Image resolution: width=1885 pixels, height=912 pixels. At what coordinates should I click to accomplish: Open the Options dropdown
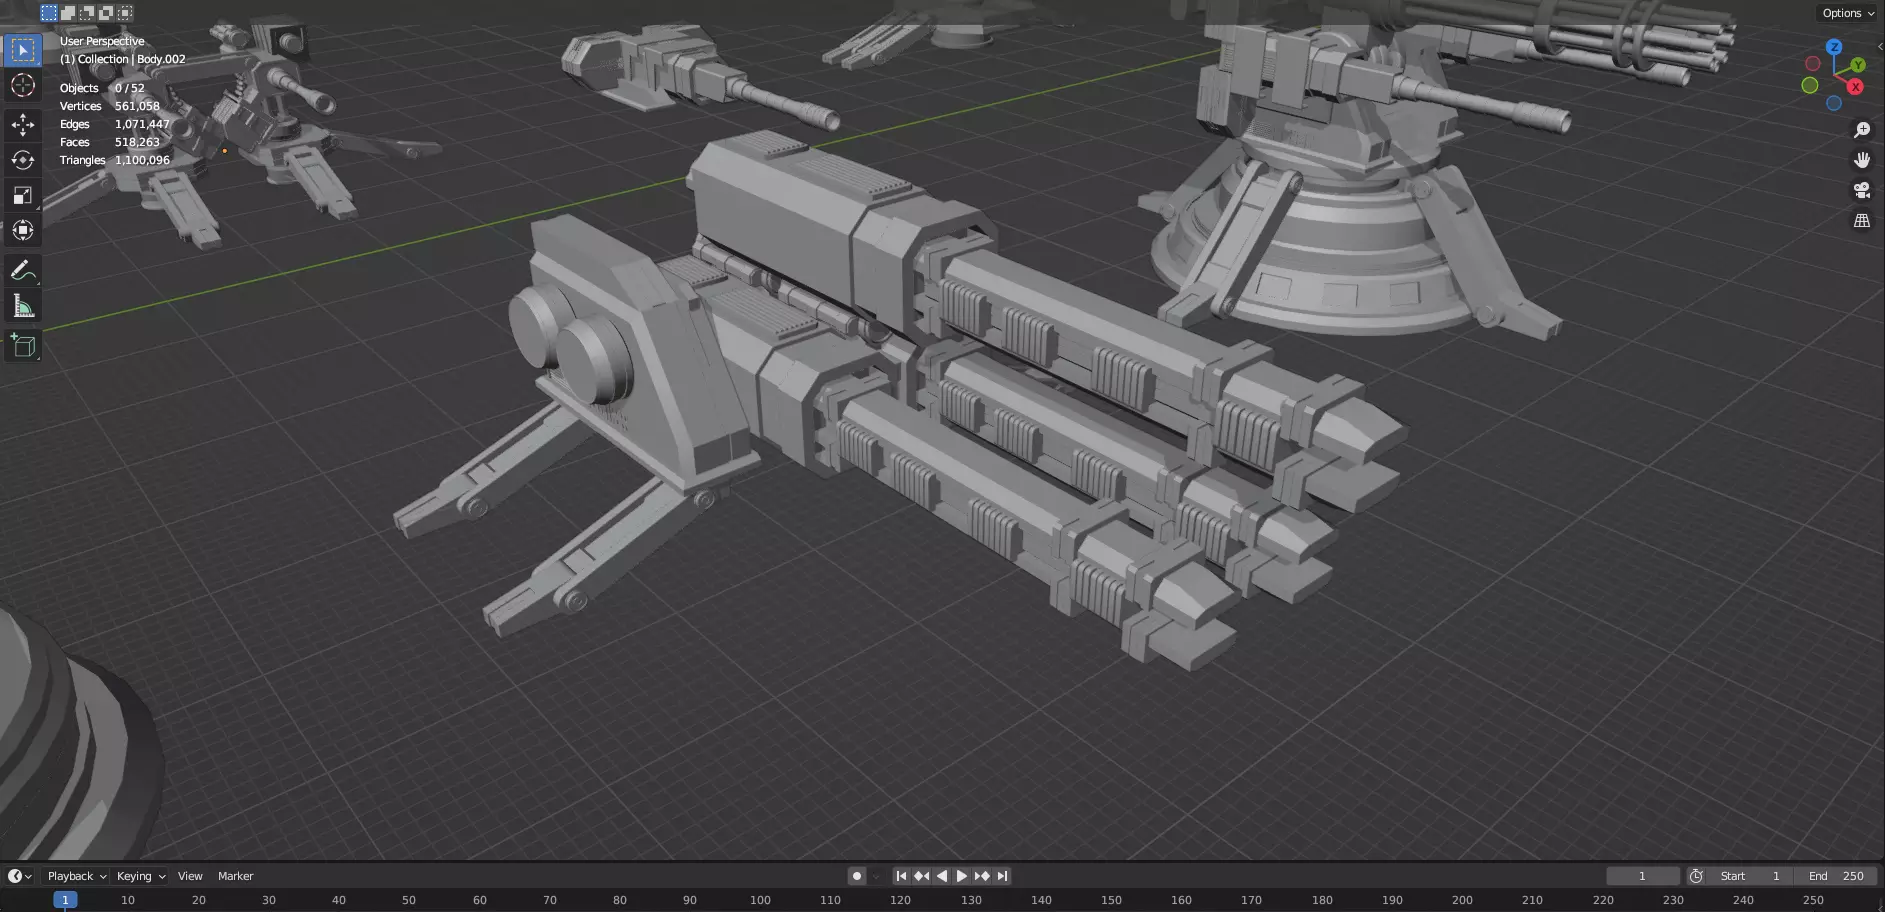[x=1848, y=13]
